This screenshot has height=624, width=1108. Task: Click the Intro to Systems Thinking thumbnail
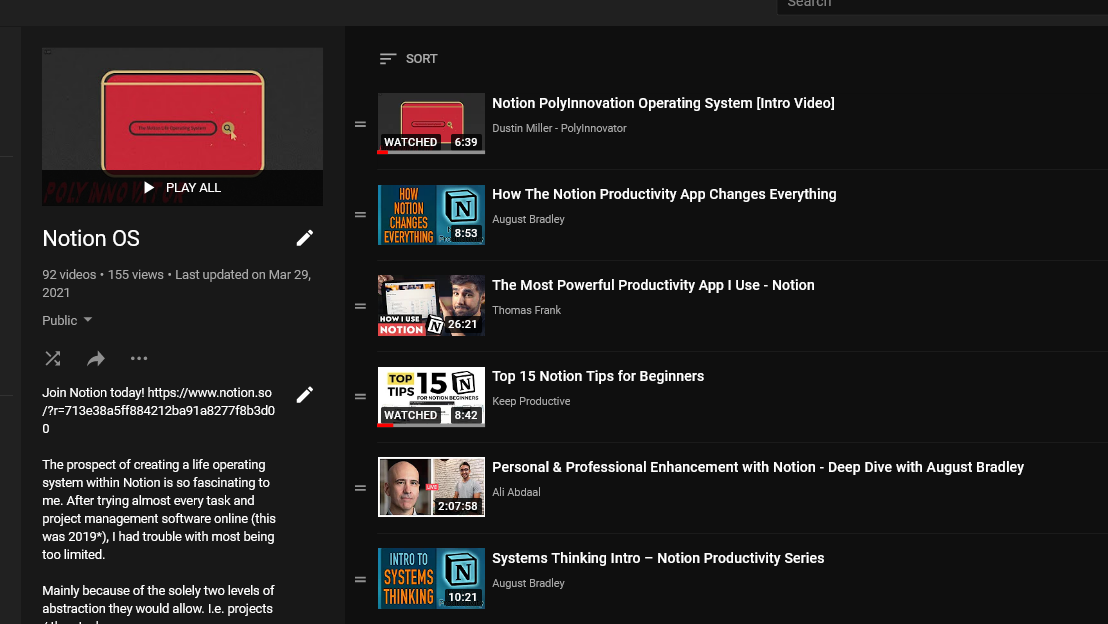click(x=431, y=578)
